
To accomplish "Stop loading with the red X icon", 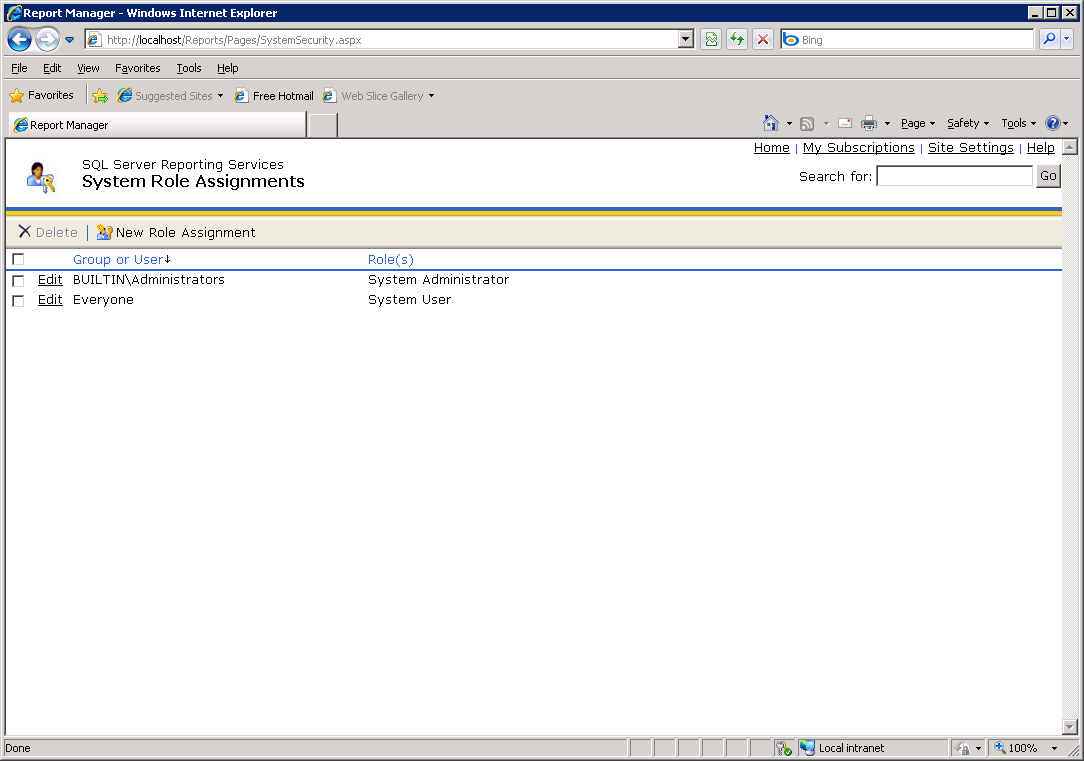I will click(763, 39).
